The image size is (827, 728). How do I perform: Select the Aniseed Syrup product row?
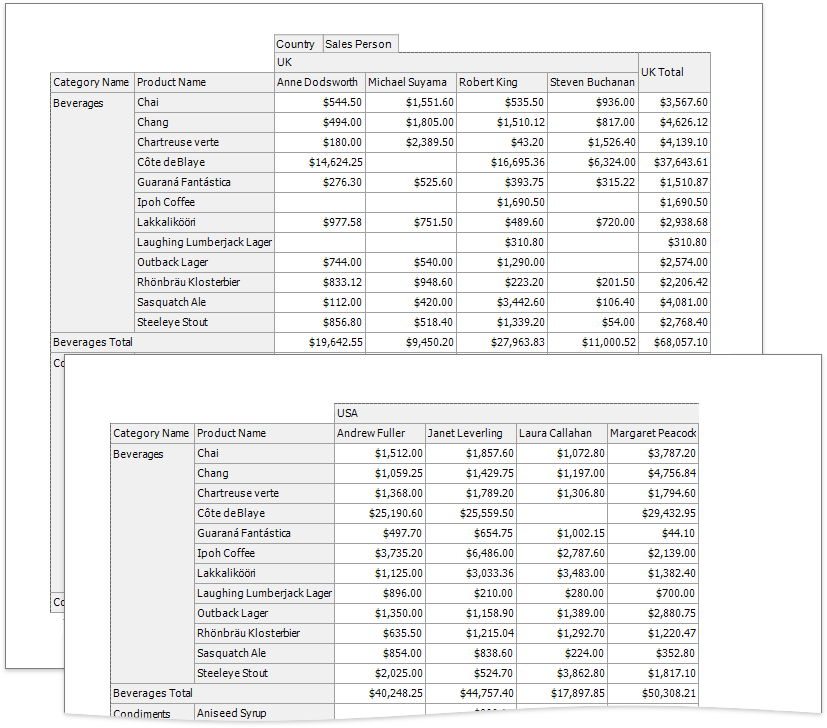point(232,714)
